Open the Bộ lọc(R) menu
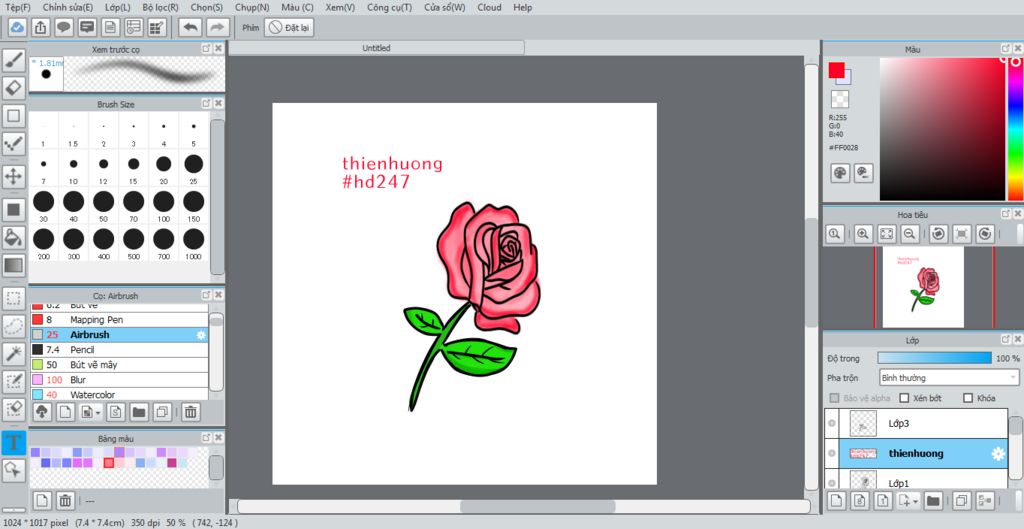 pyautogui.click(x=161, y=7)
